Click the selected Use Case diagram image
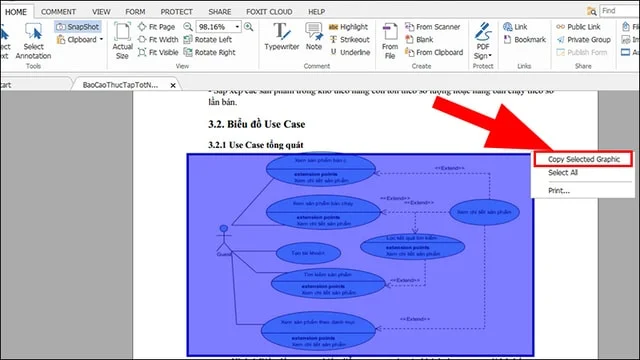 coord(360,255)
